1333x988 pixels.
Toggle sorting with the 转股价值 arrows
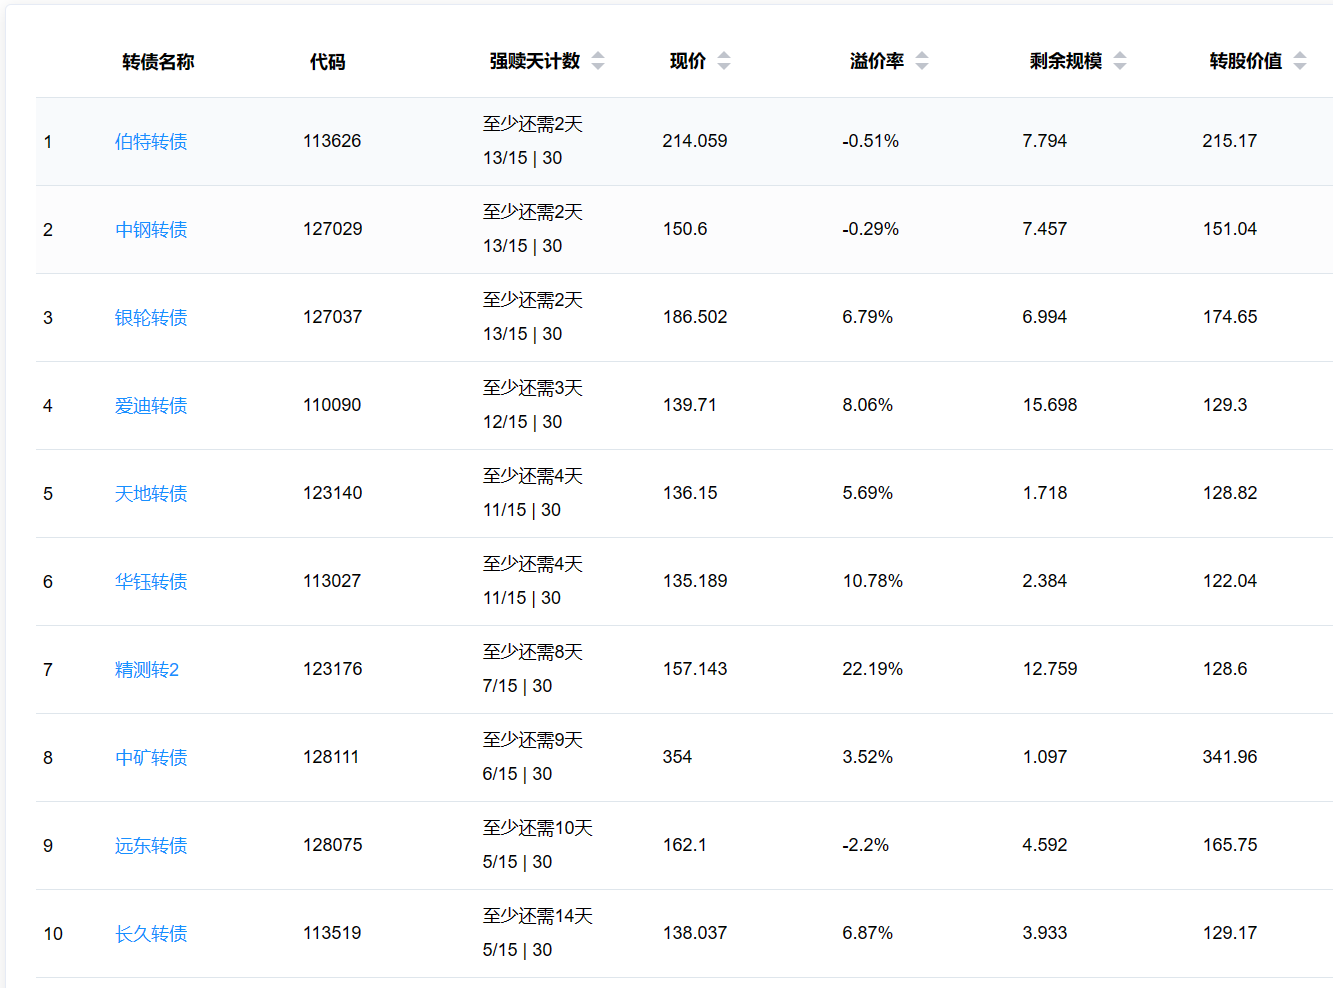[x=1300, y=61]
